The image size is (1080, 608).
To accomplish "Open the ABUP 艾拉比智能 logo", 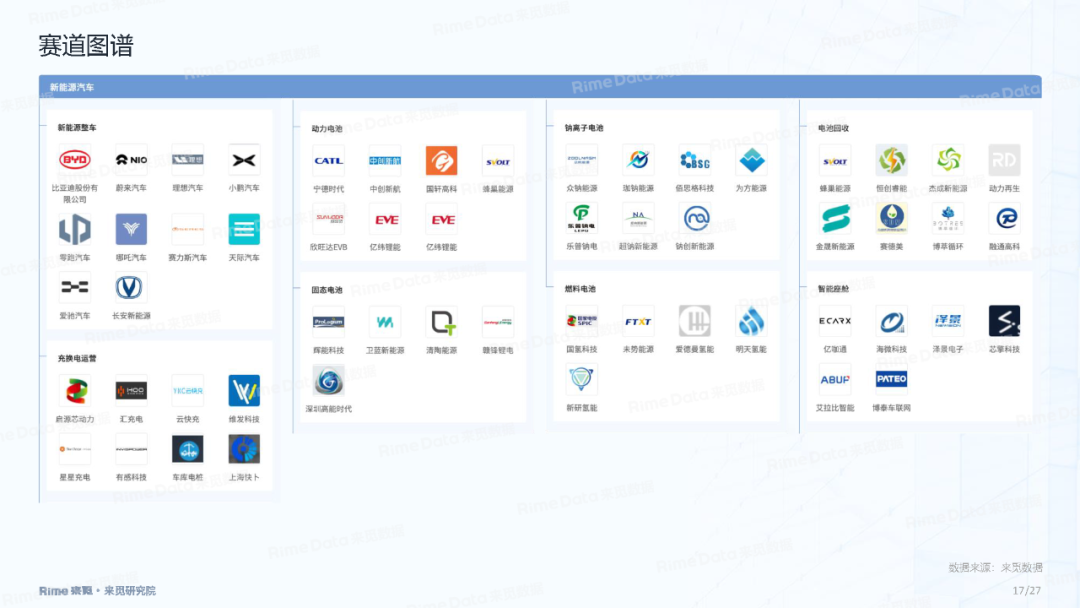I will point(835,380).
